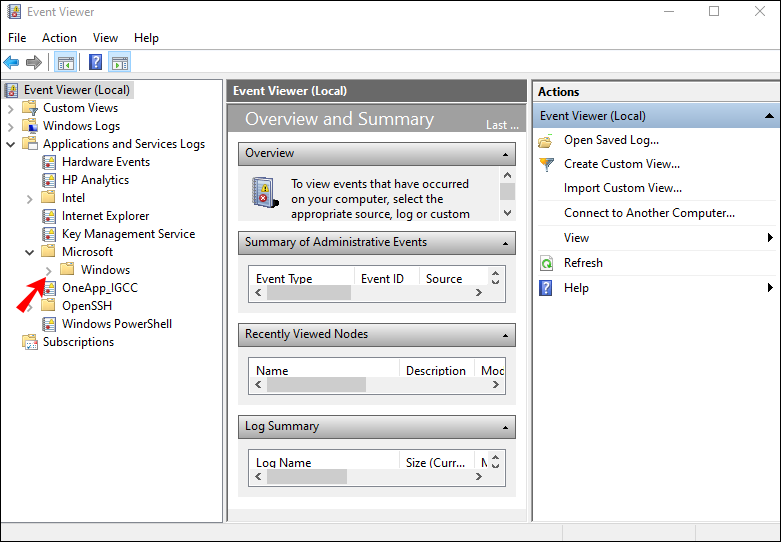Click the Back arrow toolbar icon
This screenshot has height=542, width=781.
[x=12, y=62]
